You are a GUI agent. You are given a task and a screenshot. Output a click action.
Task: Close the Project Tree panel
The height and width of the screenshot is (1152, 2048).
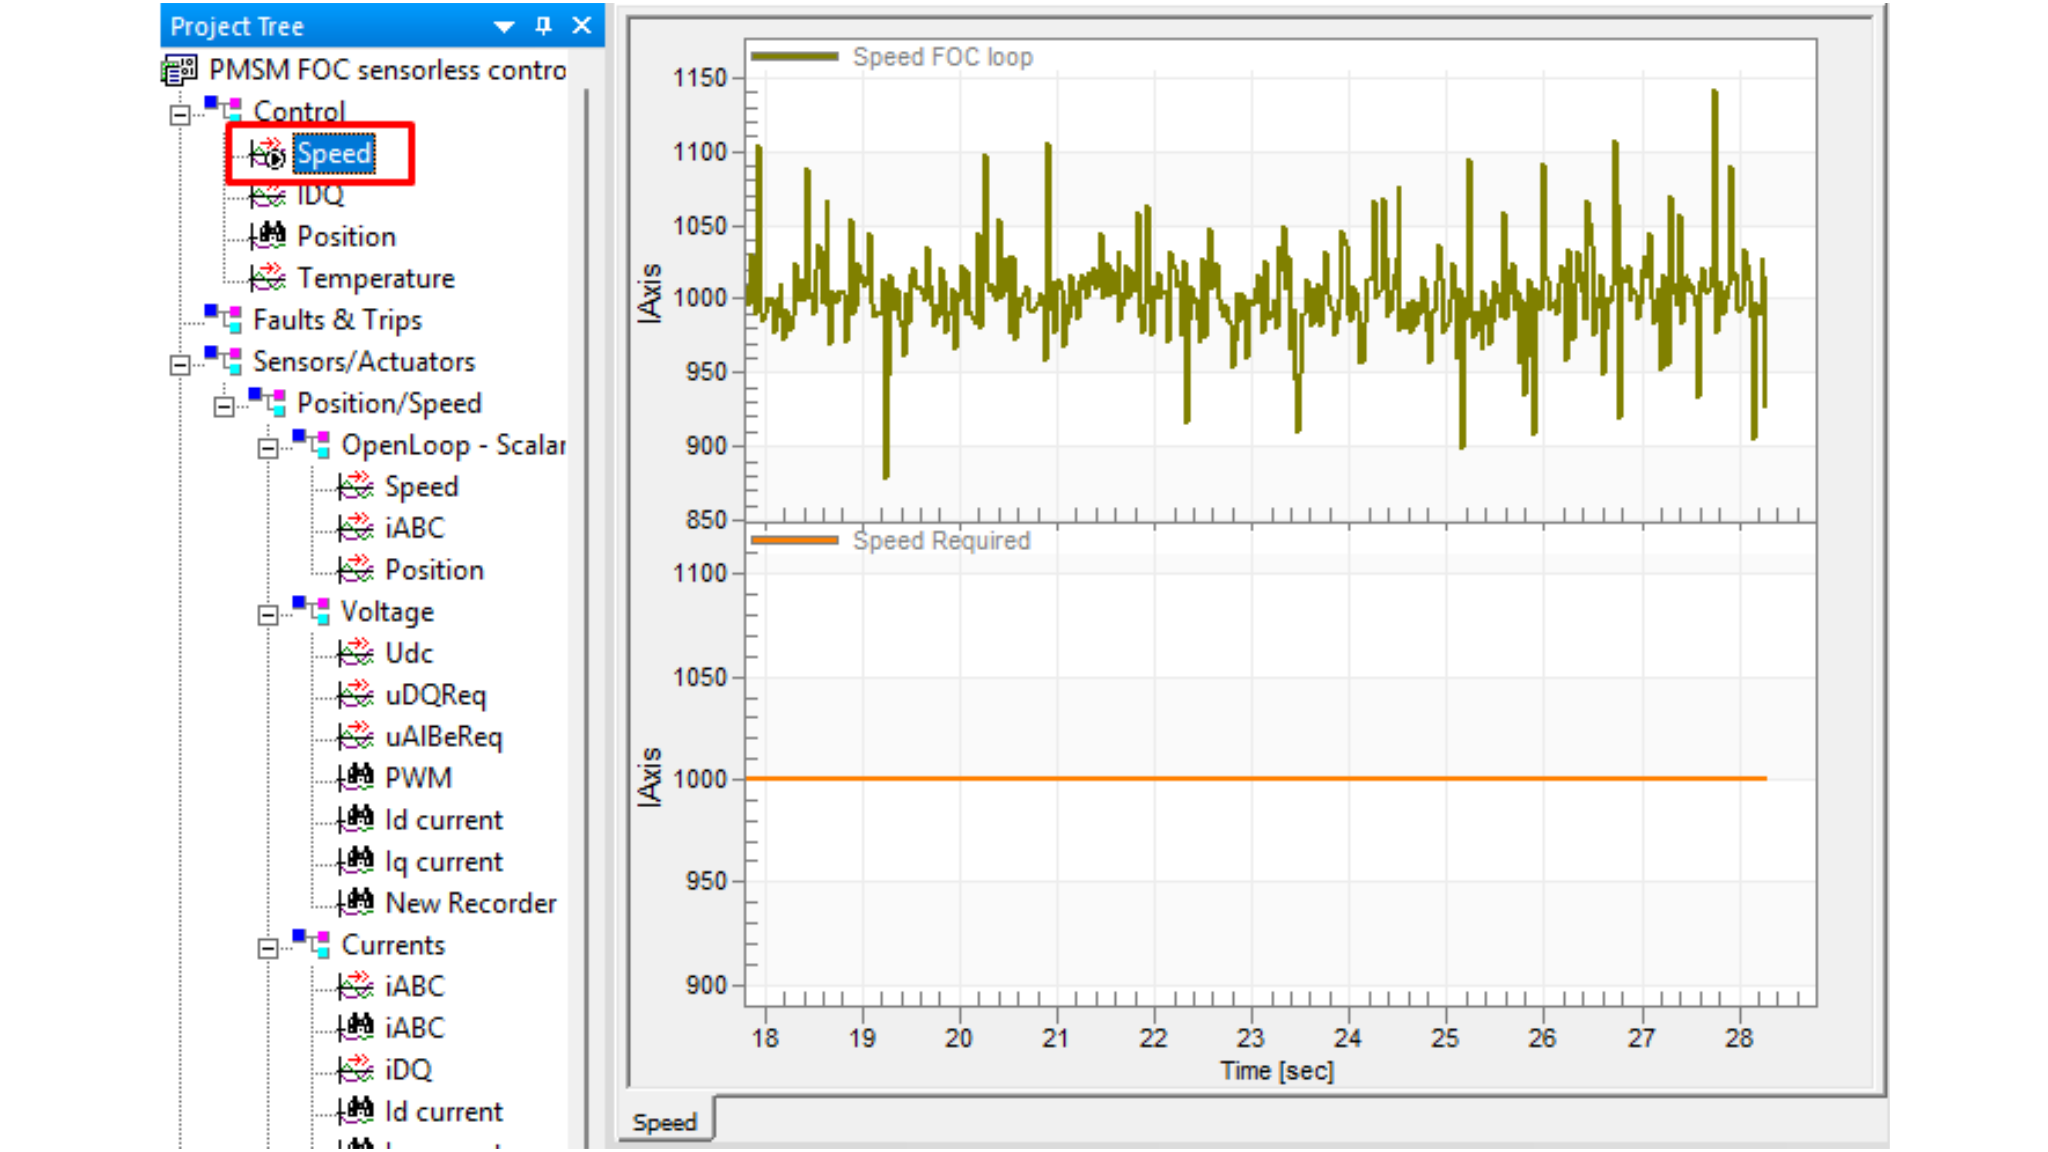click(x=582, y=26)
